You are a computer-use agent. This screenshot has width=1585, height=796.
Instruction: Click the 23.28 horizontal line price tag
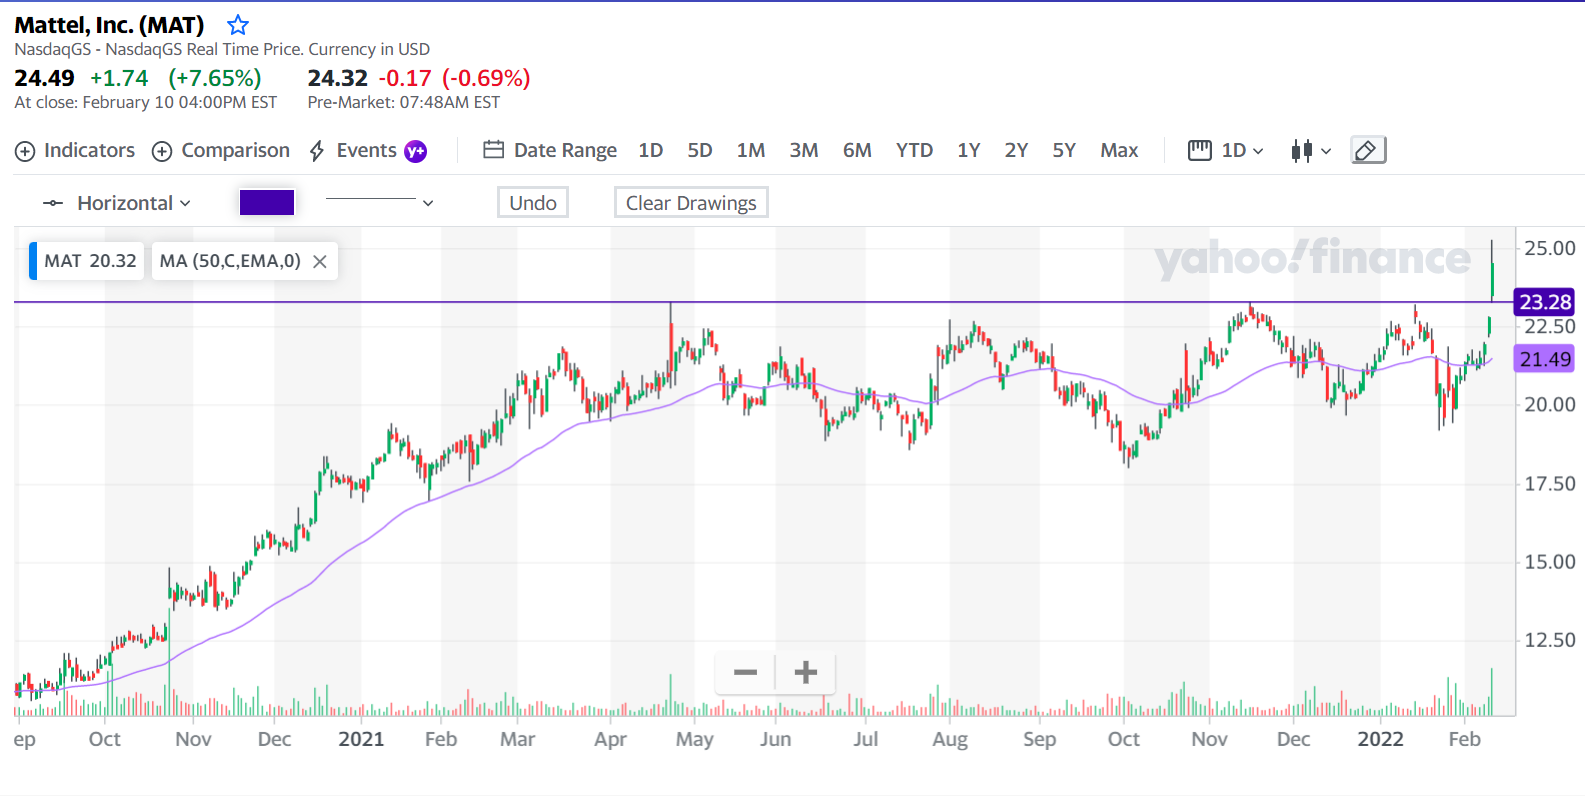(x=1545, y=302)
